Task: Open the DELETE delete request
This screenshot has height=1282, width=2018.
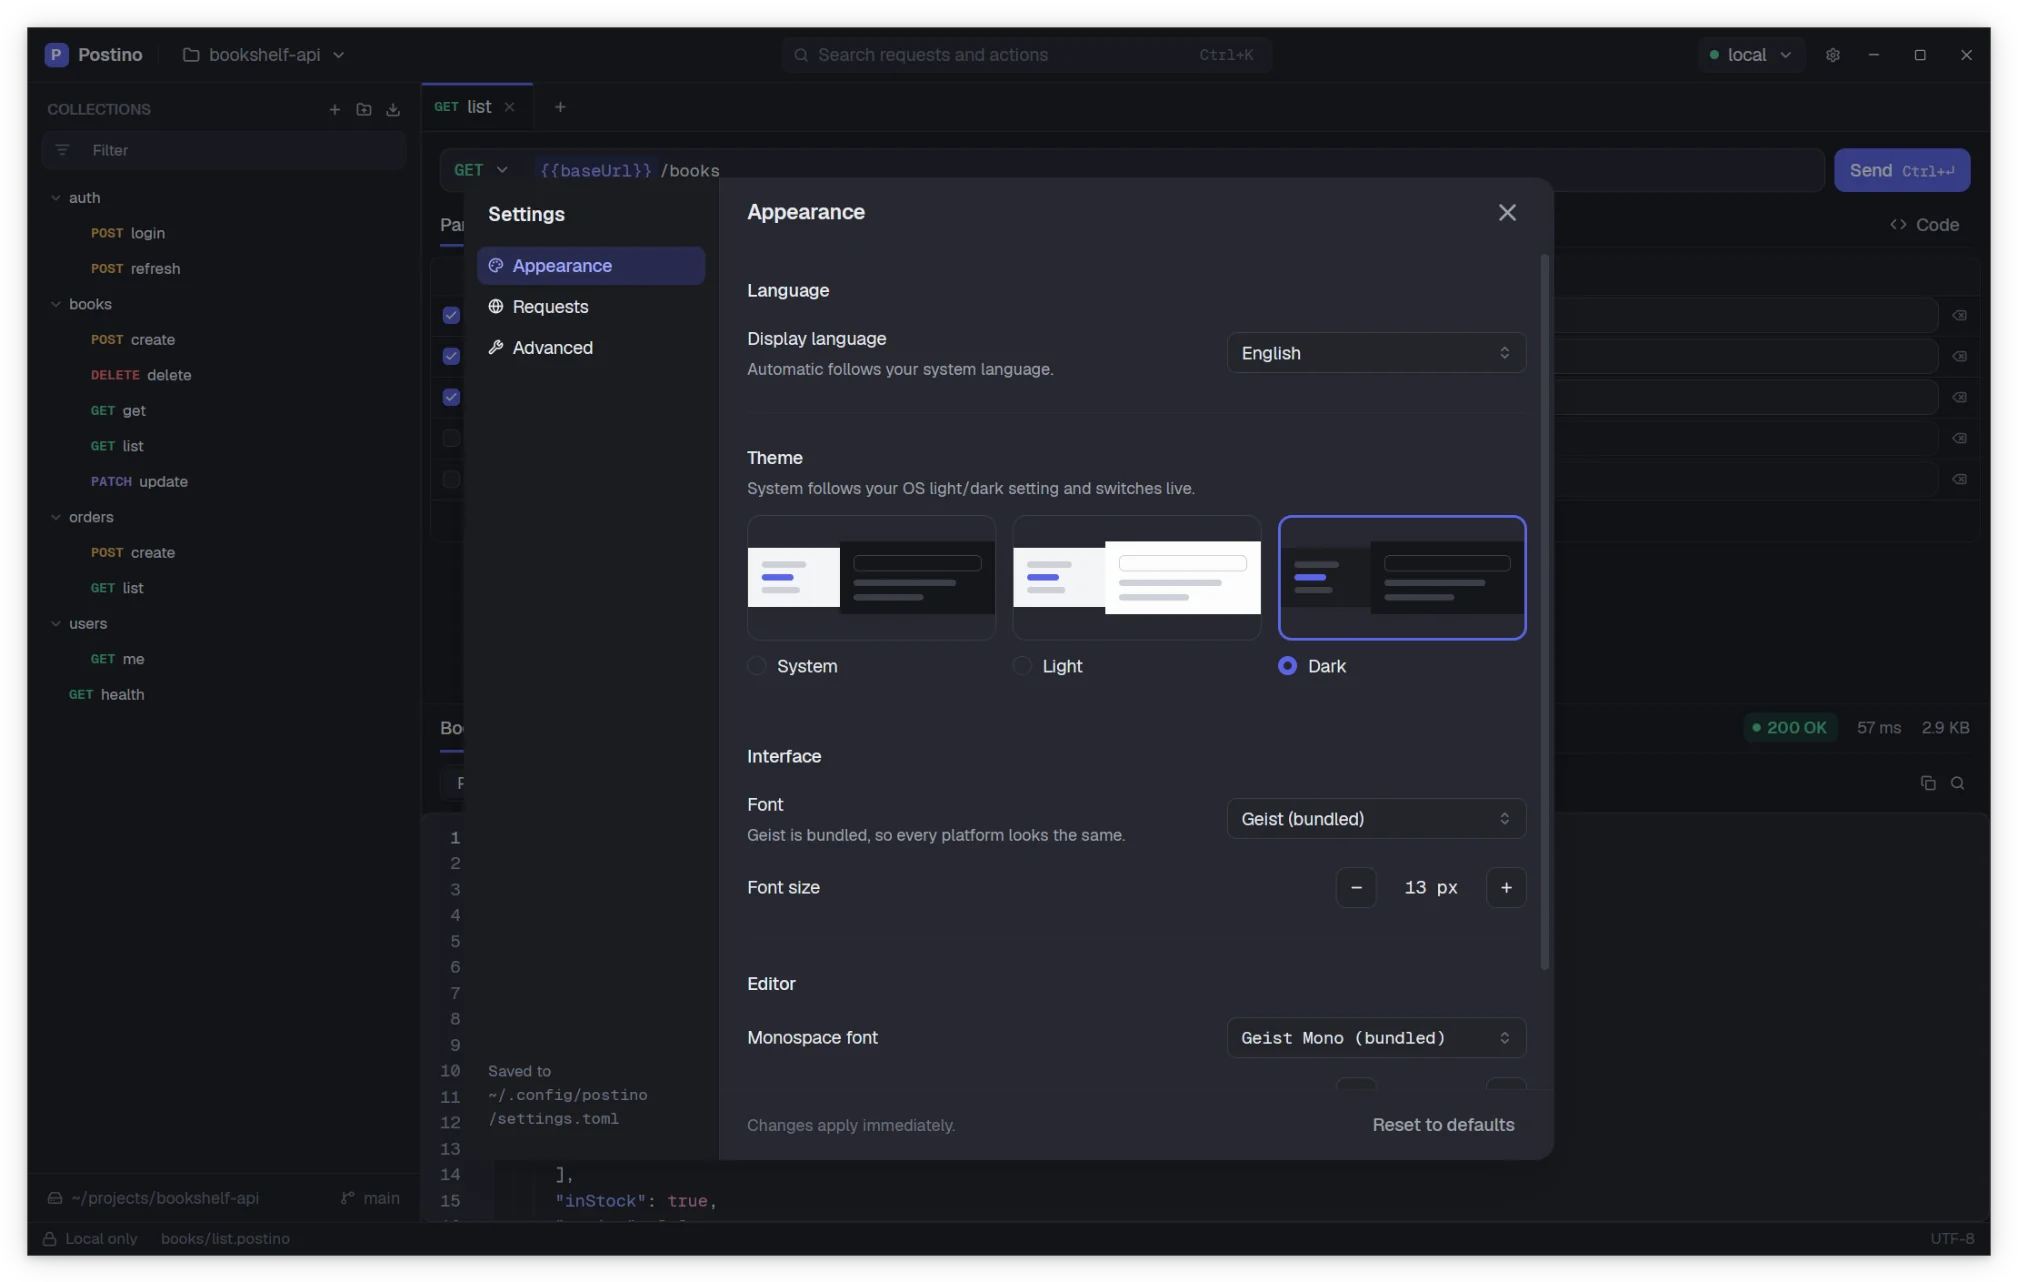Action: coord(141,375)
